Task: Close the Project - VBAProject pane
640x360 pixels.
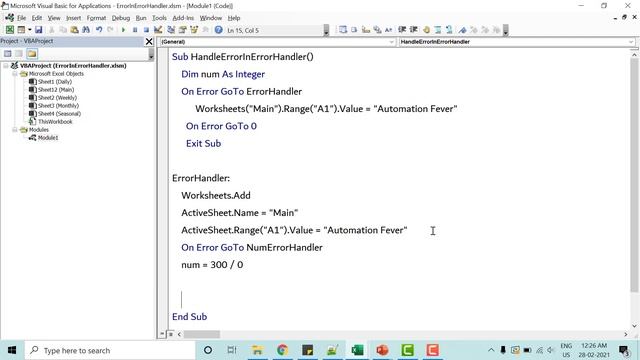Action: (x=149, y=42)
